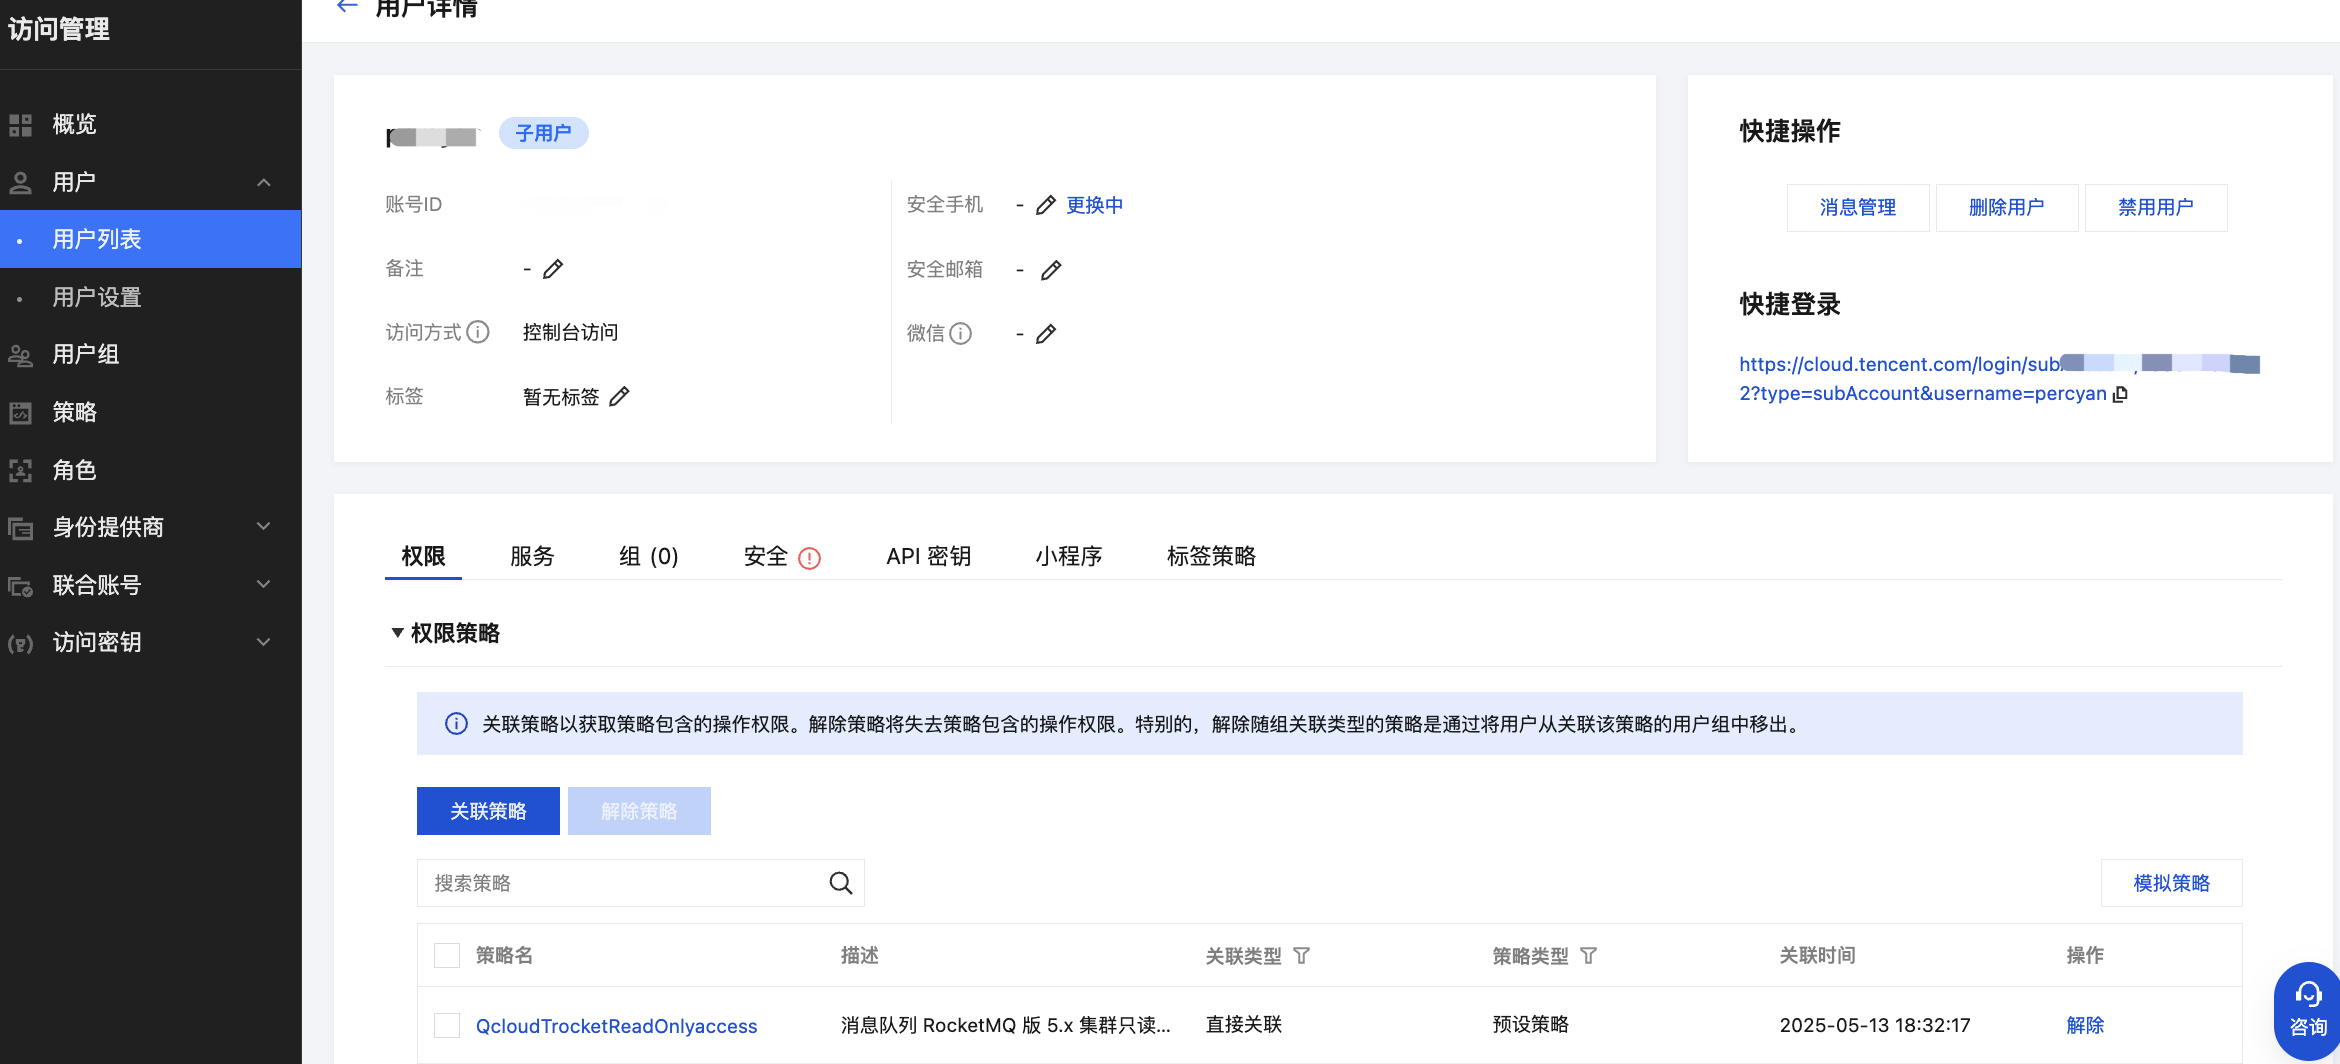
Task: Click the 删除用户 button
Action: point(2007,207)
